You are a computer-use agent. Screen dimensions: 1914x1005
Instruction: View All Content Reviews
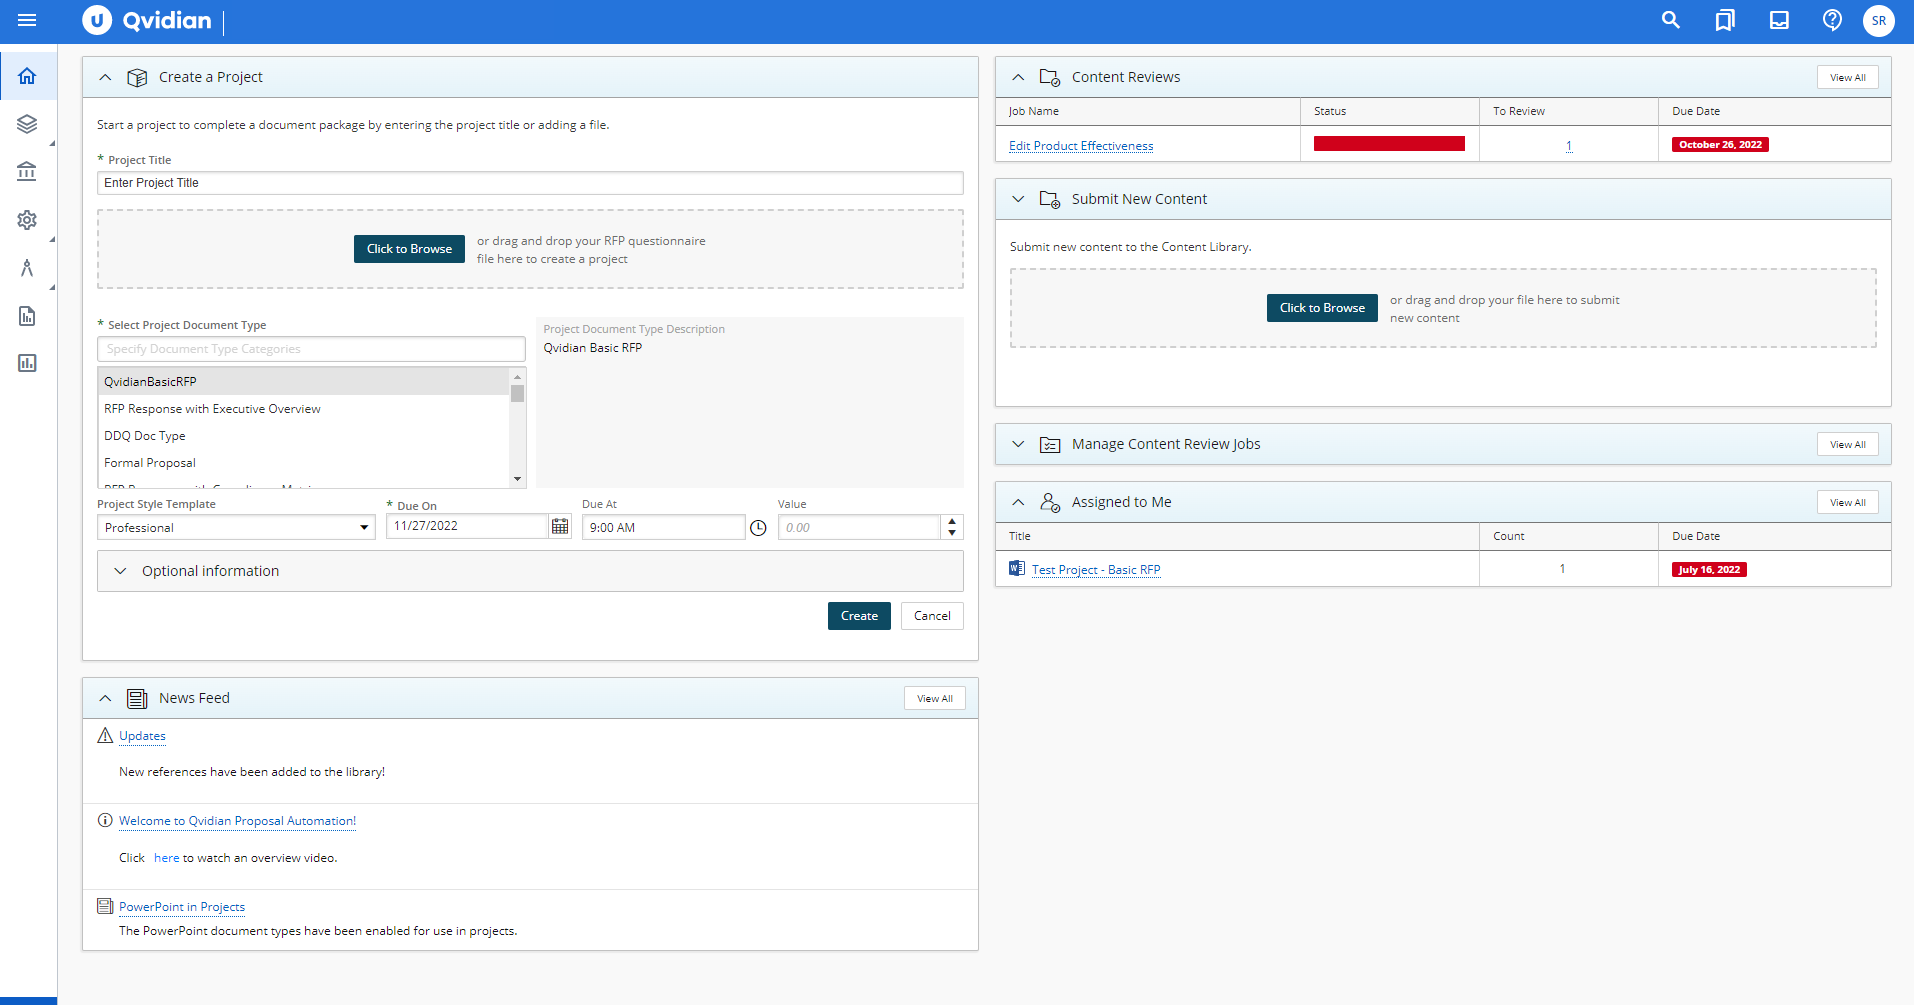(x=1847, y=77)
